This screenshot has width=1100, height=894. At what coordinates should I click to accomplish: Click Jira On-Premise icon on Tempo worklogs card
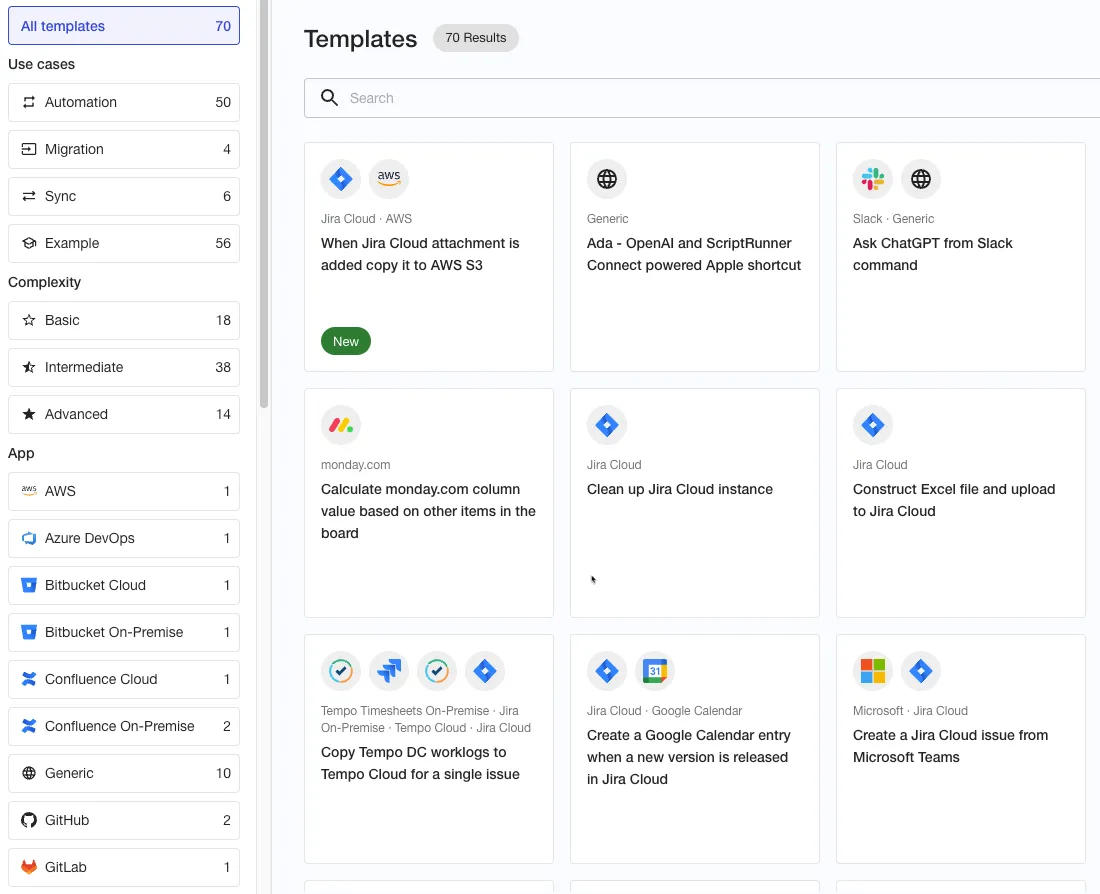click(x=389, y=671)
